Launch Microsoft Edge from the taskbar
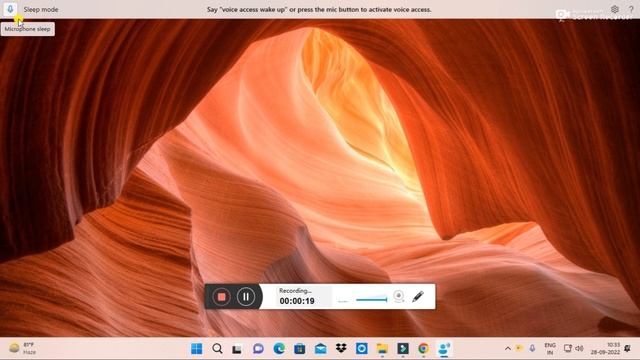Image resolution: width=640 pixels, height=360 pixels. coord(279,349)
